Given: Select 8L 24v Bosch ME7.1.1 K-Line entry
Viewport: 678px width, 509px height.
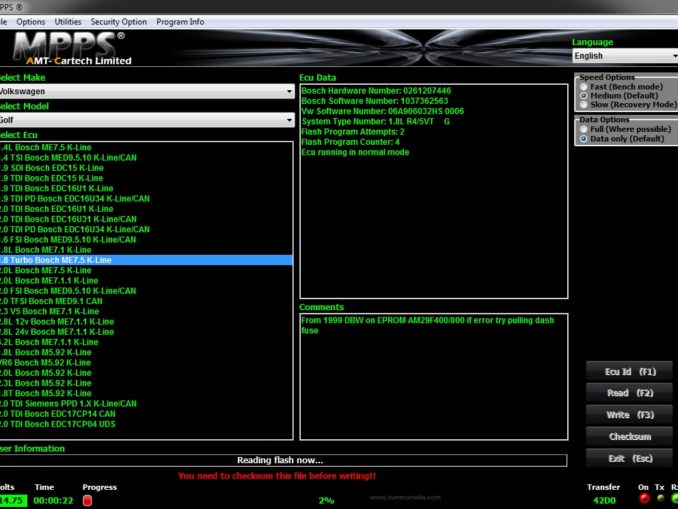Looking at the screenshot, I should click(x=146, y=332).
